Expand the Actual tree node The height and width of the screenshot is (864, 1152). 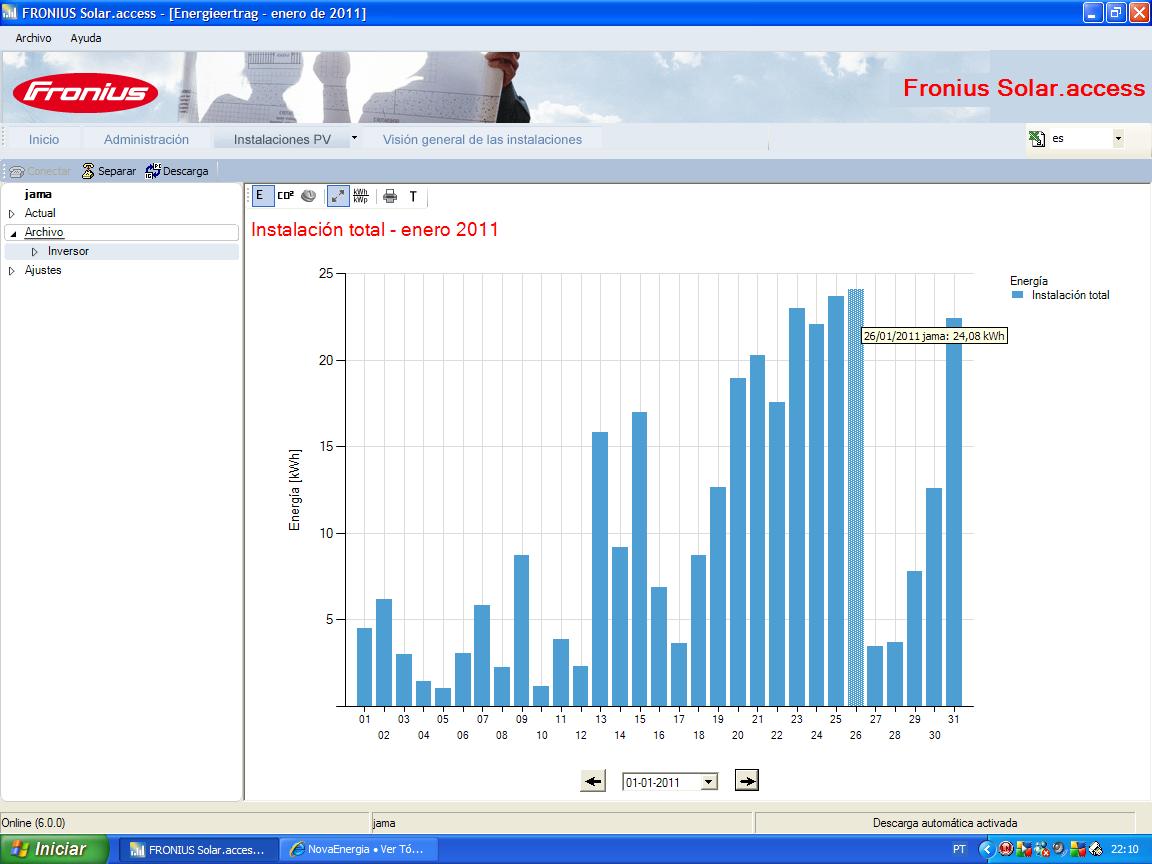[x=11, y=214]
